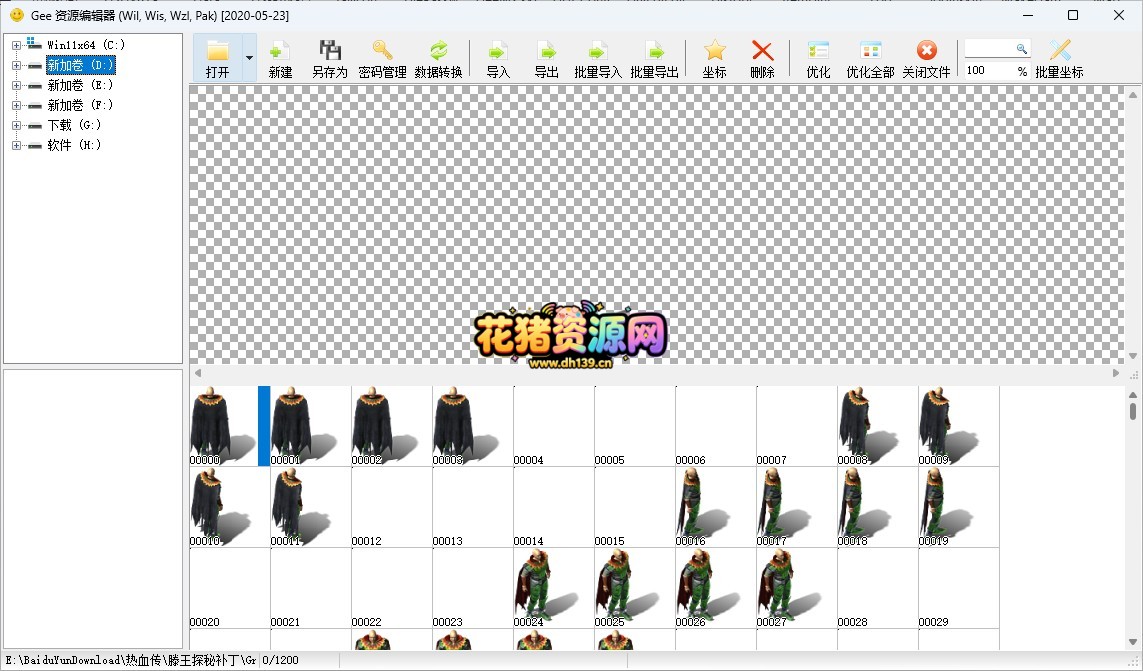This screenshot has height=671, width=1143.
Task: Open the dropdown arrow beside 打开
Action: [249, 58]
